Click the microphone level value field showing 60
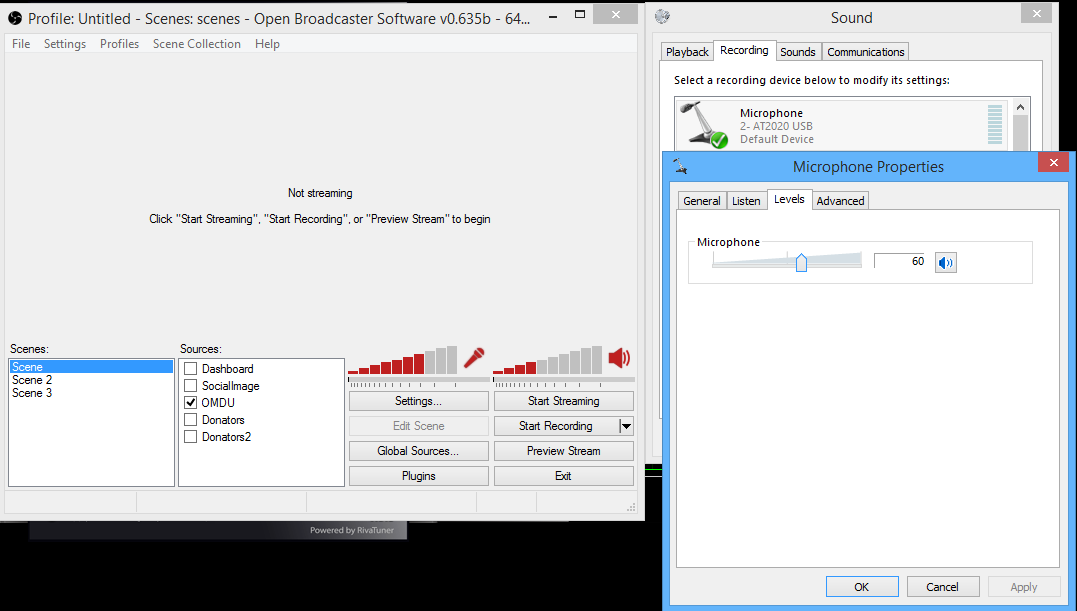The image size is (1077, 611). [900, 261]
